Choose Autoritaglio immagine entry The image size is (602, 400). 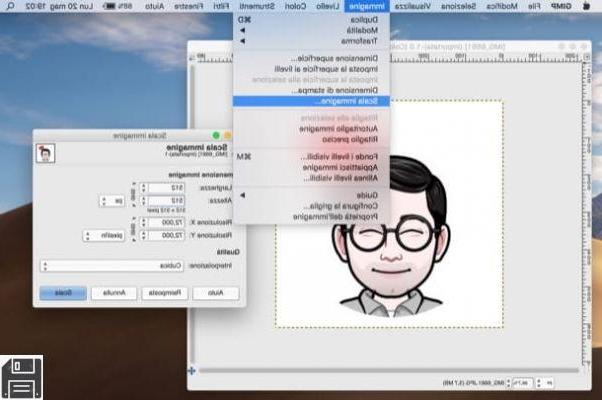coord(311,129)
